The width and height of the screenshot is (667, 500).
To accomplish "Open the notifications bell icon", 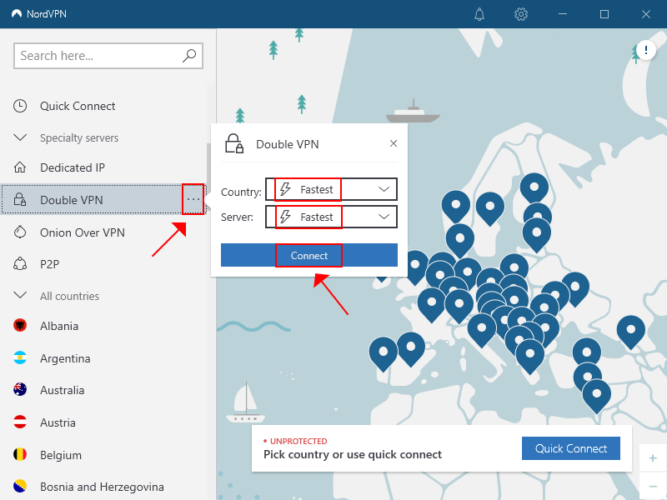I will tap(479, 14).
